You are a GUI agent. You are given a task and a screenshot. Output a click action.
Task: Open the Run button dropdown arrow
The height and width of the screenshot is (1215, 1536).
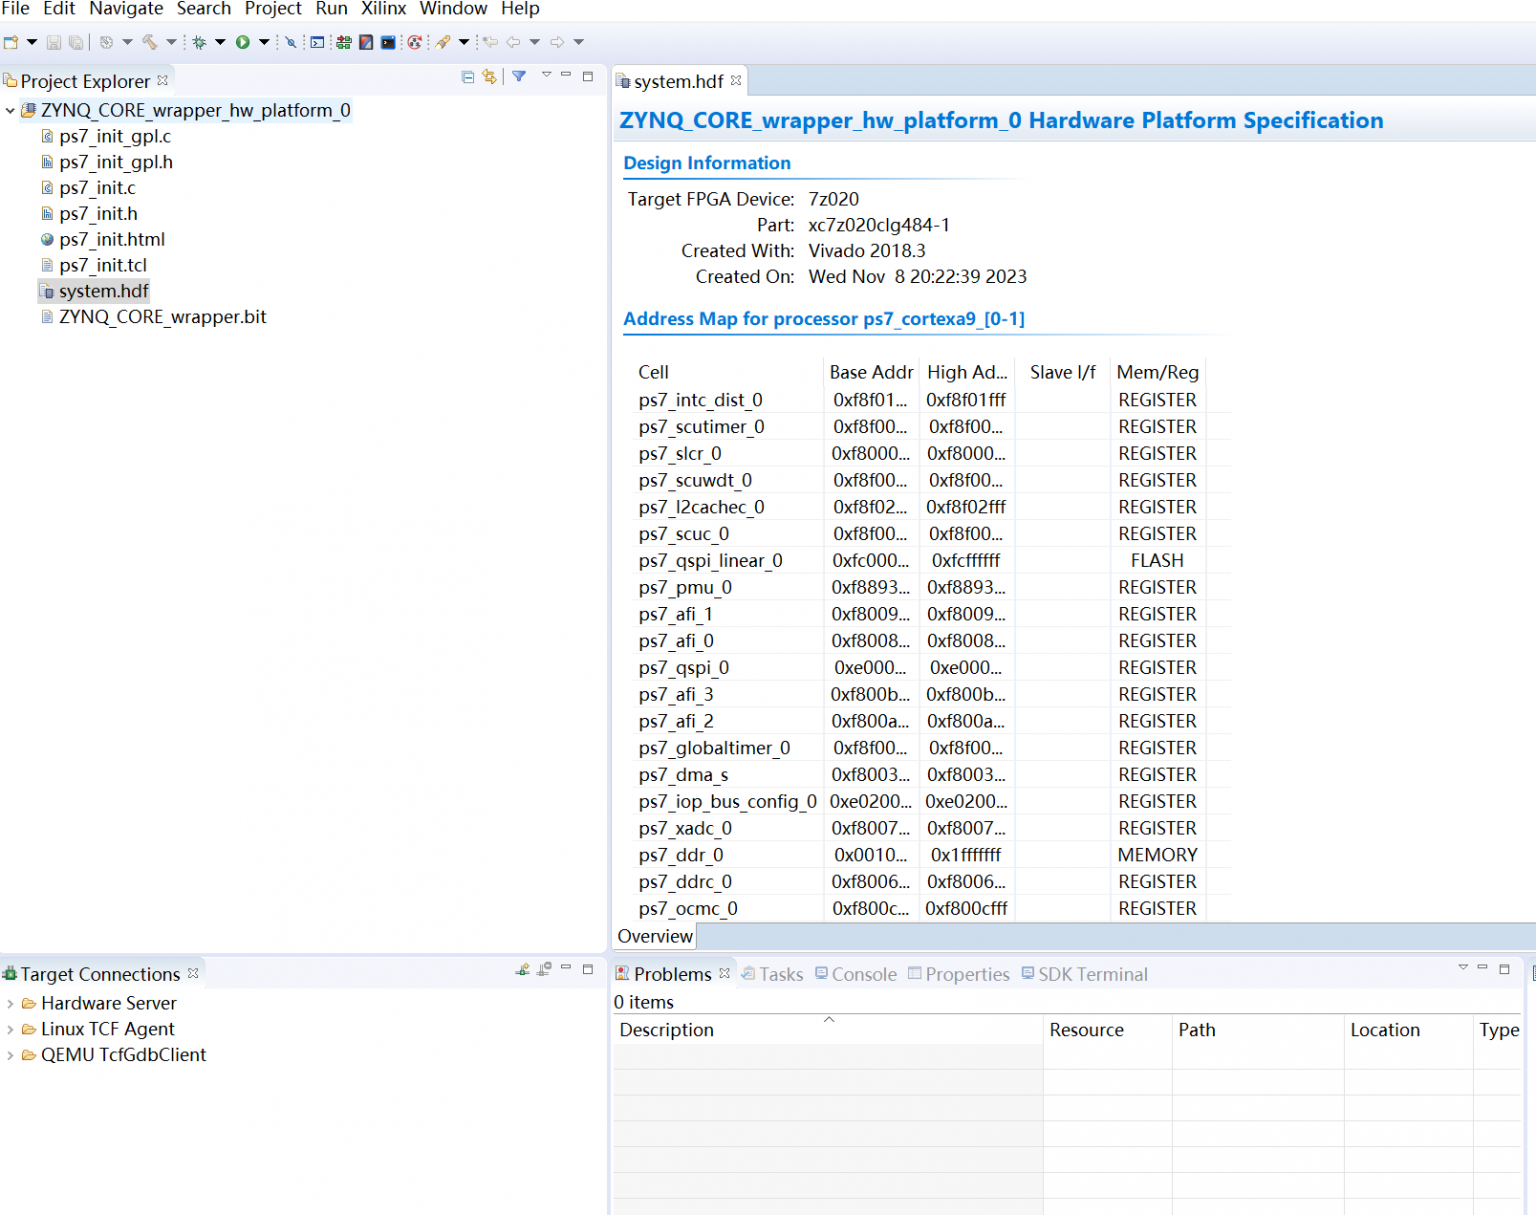[264, 42]
